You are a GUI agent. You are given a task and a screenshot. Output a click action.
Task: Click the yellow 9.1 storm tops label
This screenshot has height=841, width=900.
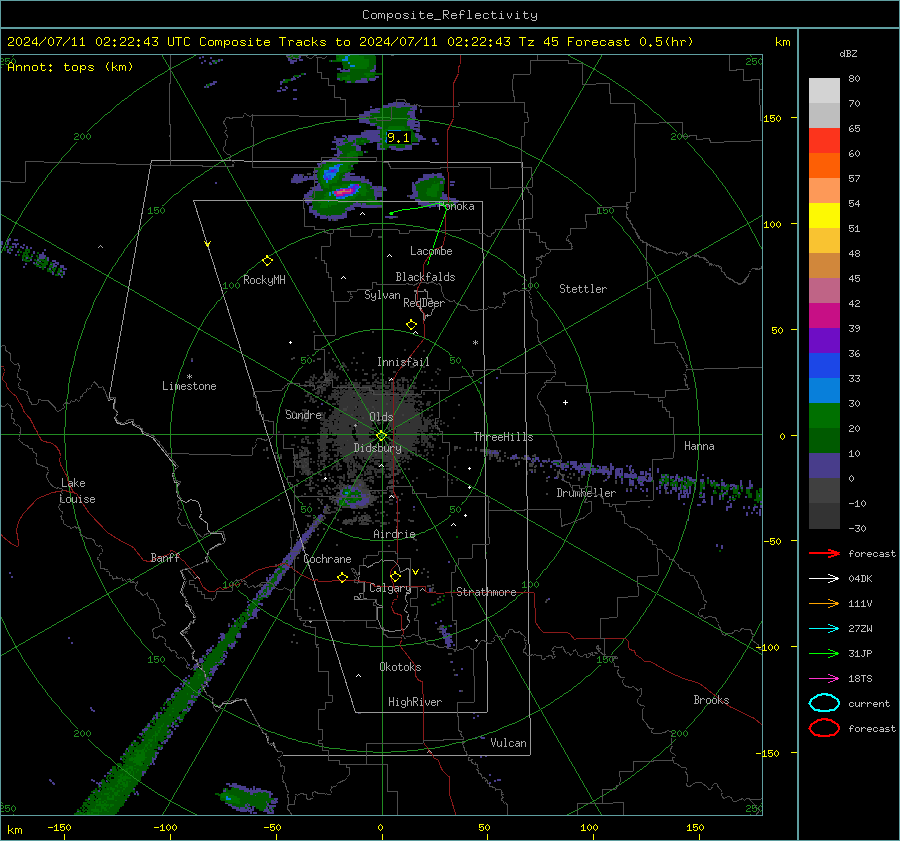point(398,138)
